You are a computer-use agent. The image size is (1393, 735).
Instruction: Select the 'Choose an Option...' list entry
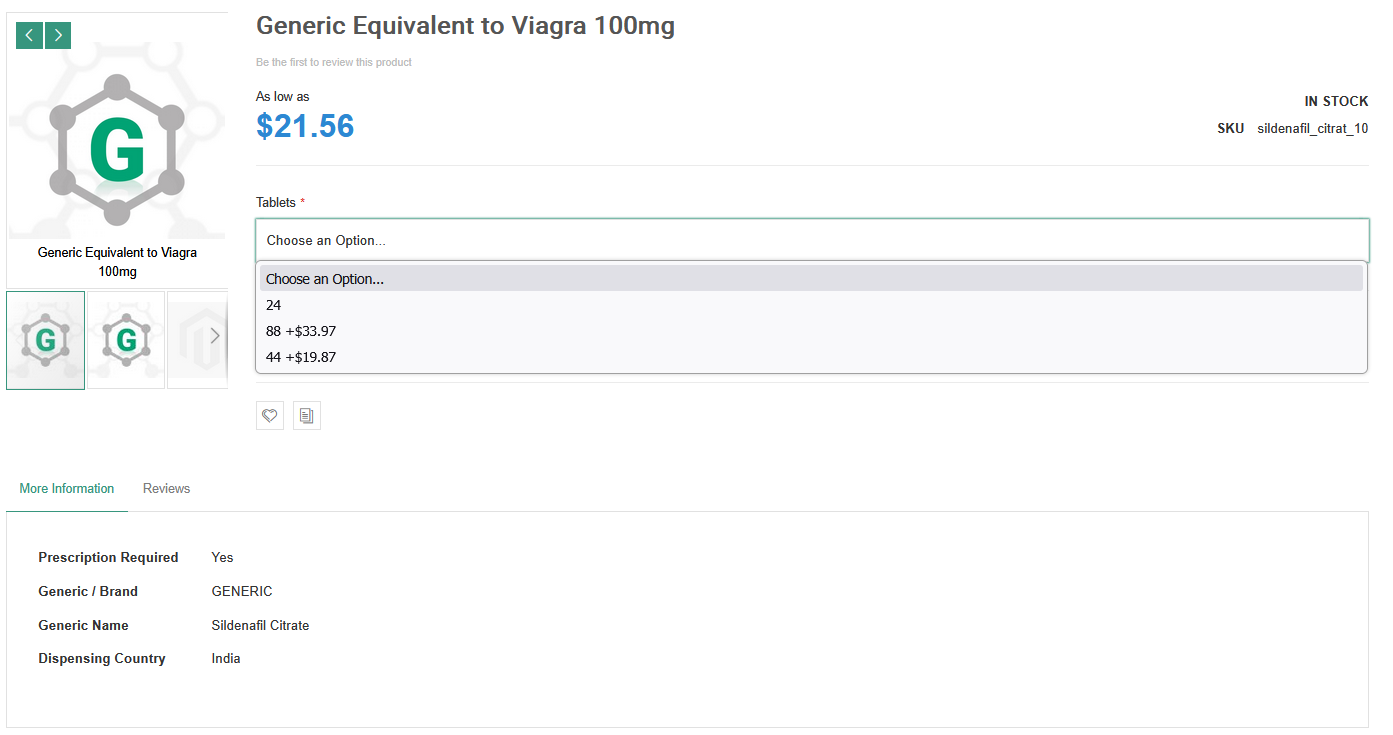pos(811,279)
